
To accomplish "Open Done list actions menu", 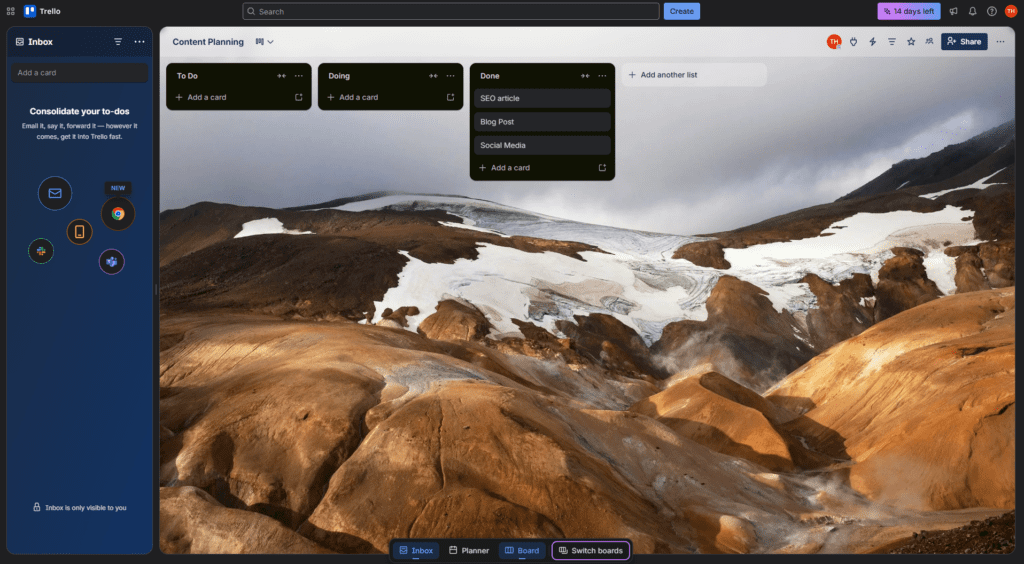I will [x=602, y=76].
